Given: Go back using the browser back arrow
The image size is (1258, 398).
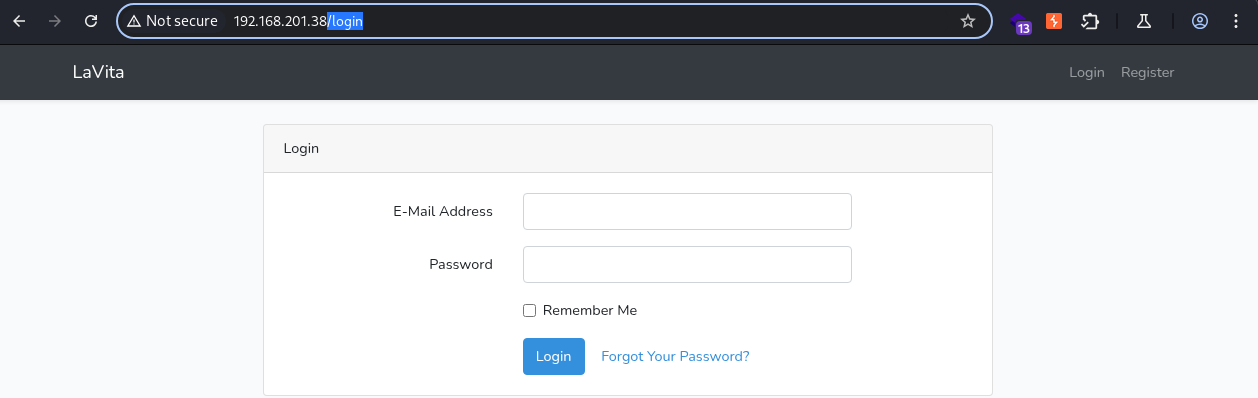Looking at the screenshot, I should pos(19,21).
